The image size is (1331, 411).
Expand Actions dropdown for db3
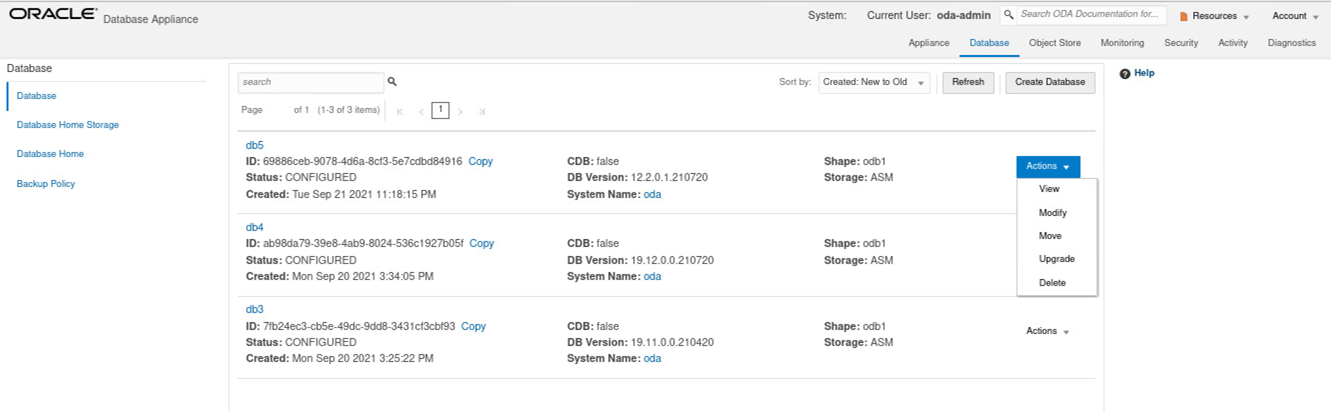[x=1047, y=331]
